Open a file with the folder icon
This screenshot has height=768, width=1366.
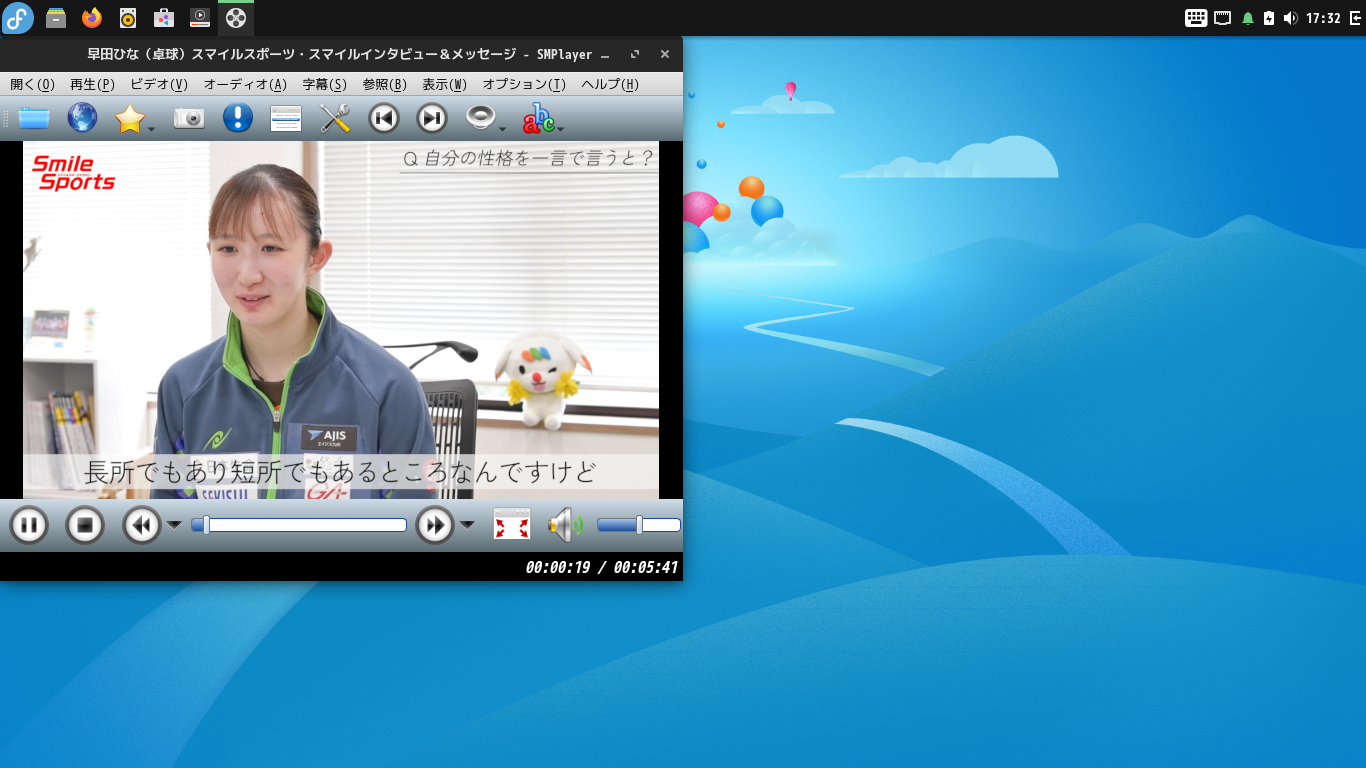click(34, 118)
